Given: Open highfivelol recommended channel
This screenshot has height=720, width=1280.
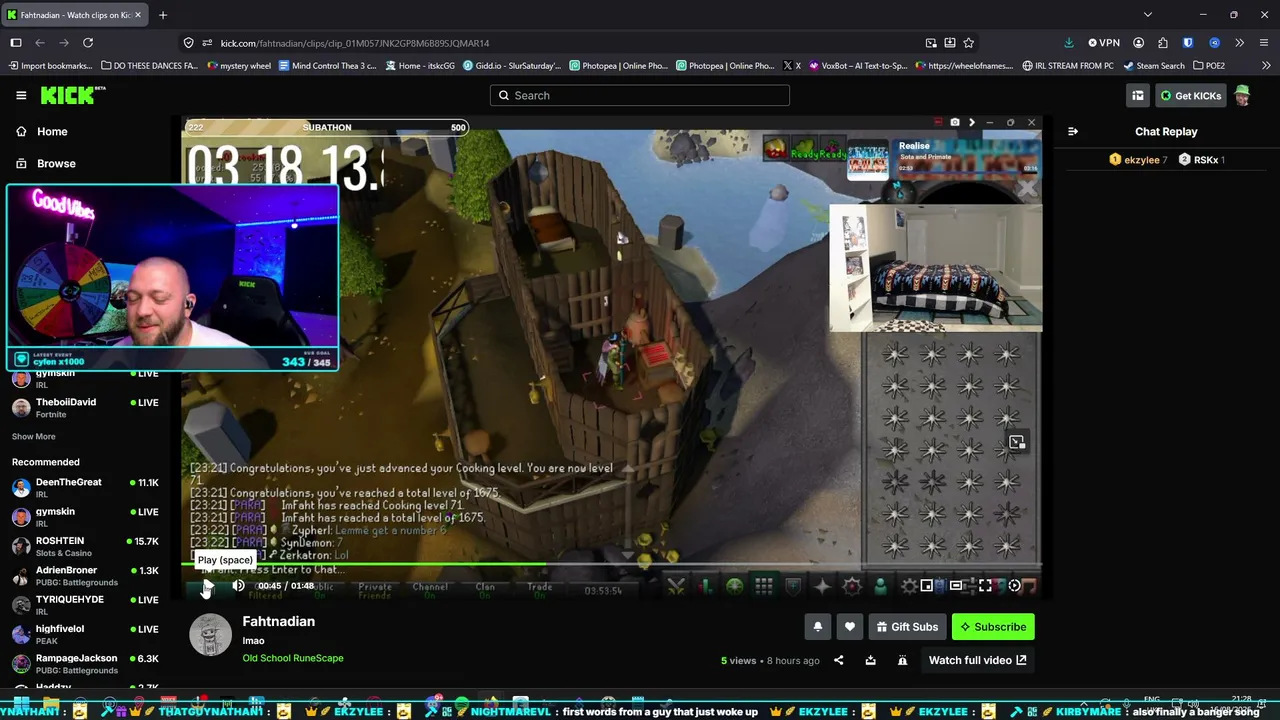Looking at the screenshot, I should (x=86, y=635).
